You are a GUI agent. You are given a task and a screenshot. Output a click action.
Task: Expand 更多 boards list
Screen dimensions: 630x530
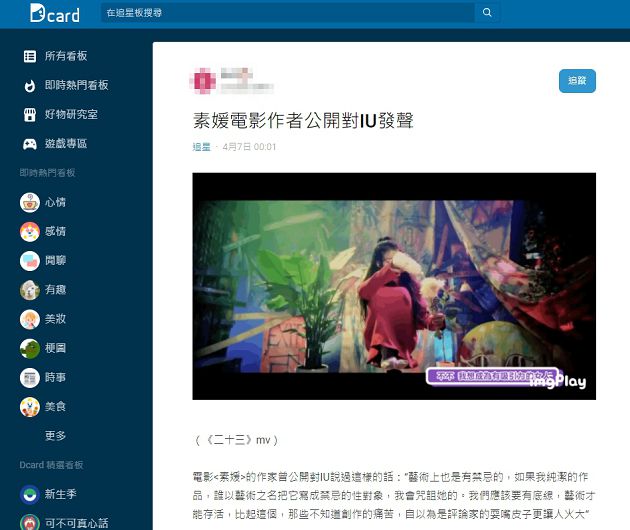[x=55, y=436]
